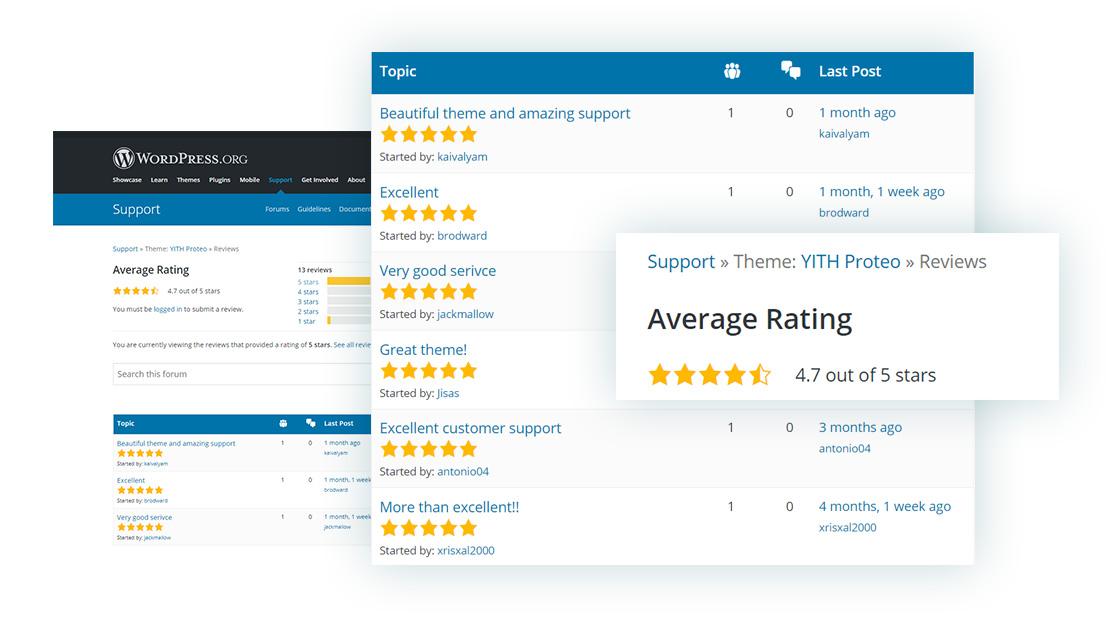Click '1 month, 1 week ago' in large table

click(x=881, y=192)
